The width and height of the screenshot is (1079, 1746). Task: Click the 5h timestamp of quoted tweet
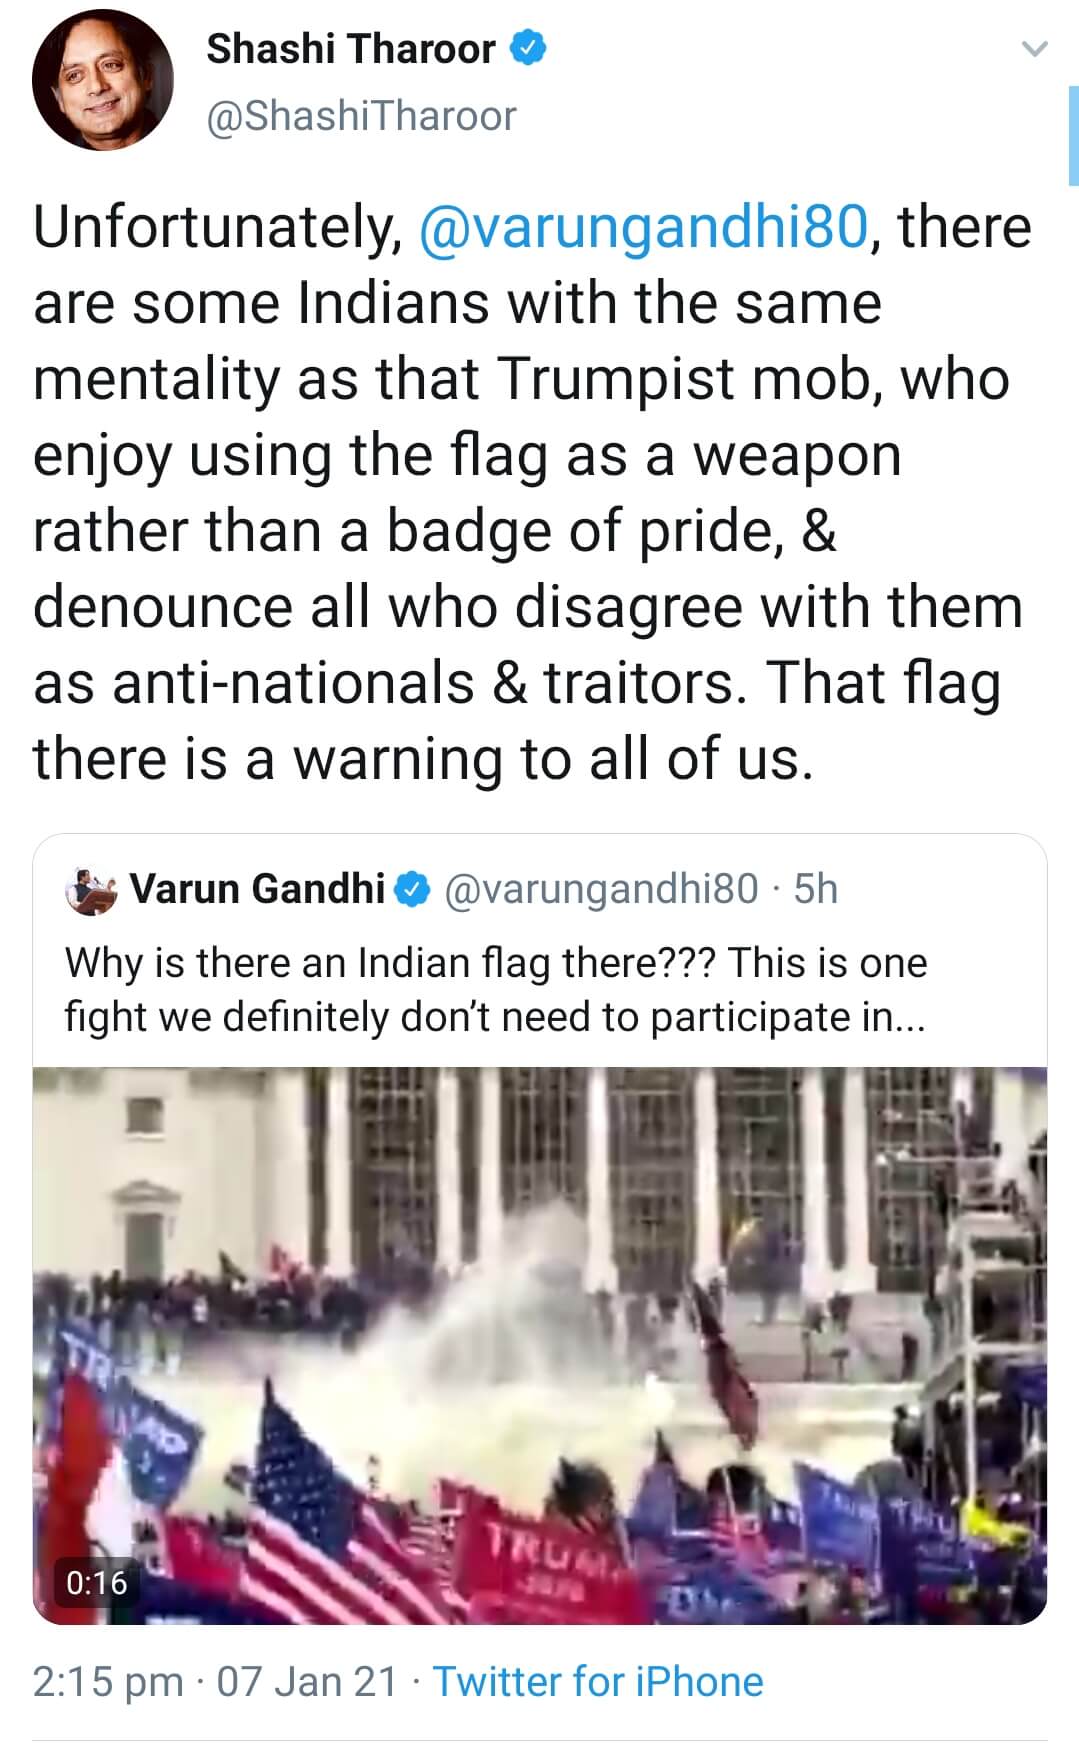click(x=815, y=888)
